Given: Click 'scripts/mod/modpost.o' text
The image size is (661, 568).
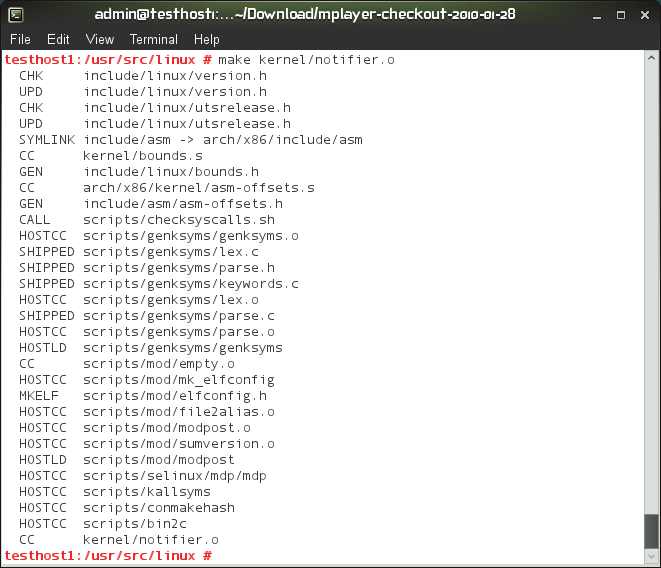Looking at the screenshot, I should pyautogui.click(x=167, y=428).
